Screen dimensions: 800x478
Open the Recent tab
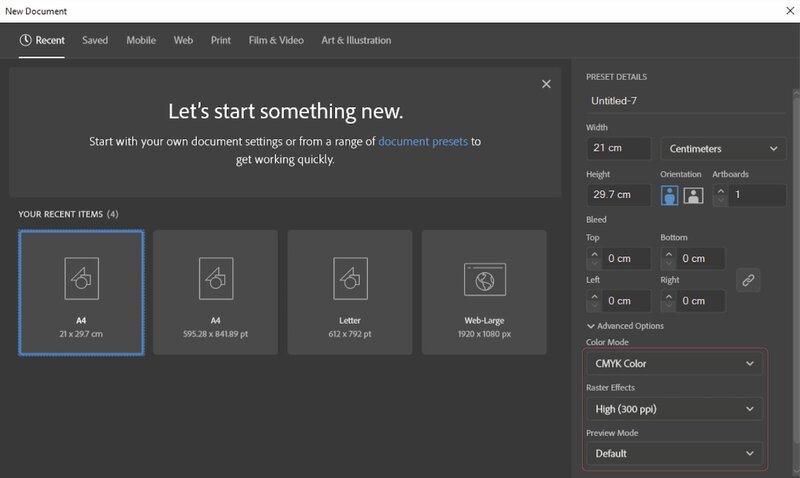pos(42,40)
